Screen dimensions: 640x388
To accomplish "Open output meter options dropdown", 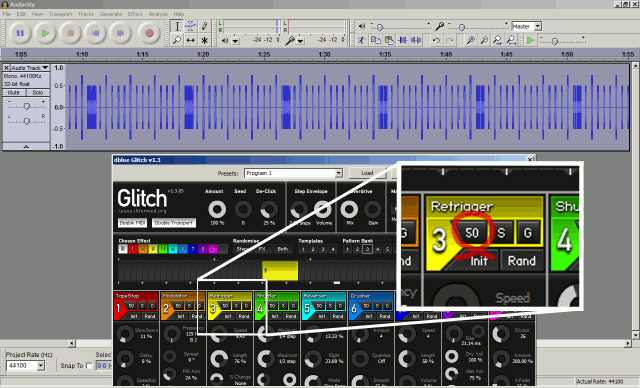I will click(x=236, y=41).
